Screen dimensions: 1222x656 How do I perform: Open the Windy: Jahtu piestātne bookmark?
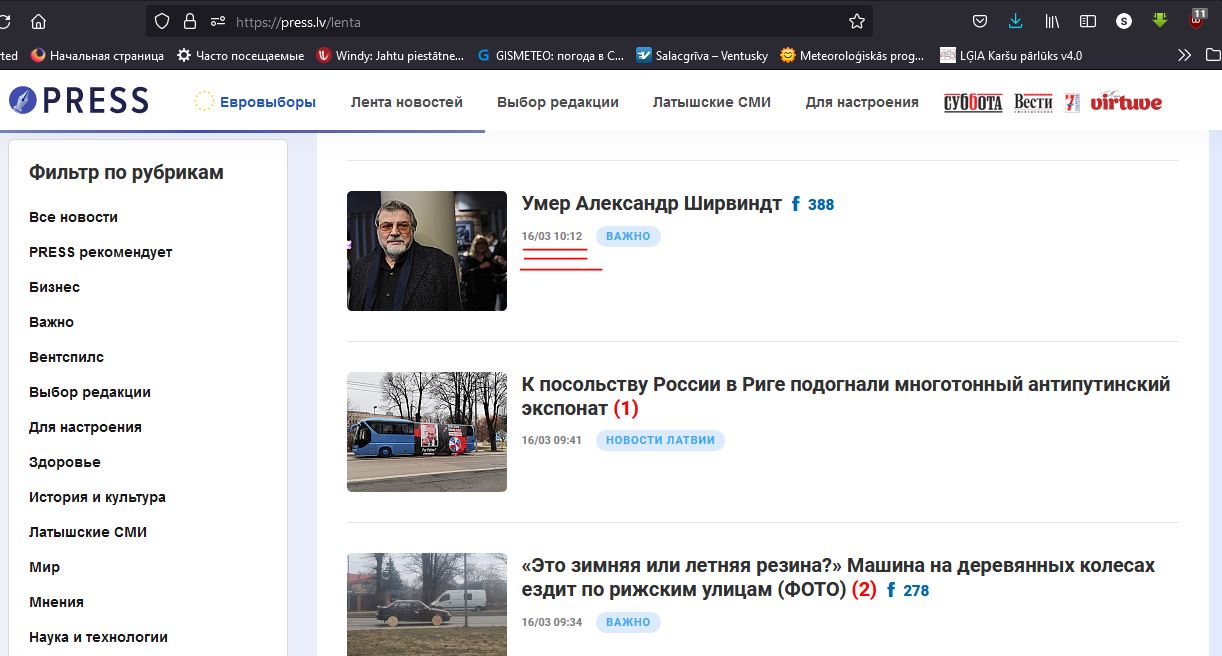(x=390, y=56)
